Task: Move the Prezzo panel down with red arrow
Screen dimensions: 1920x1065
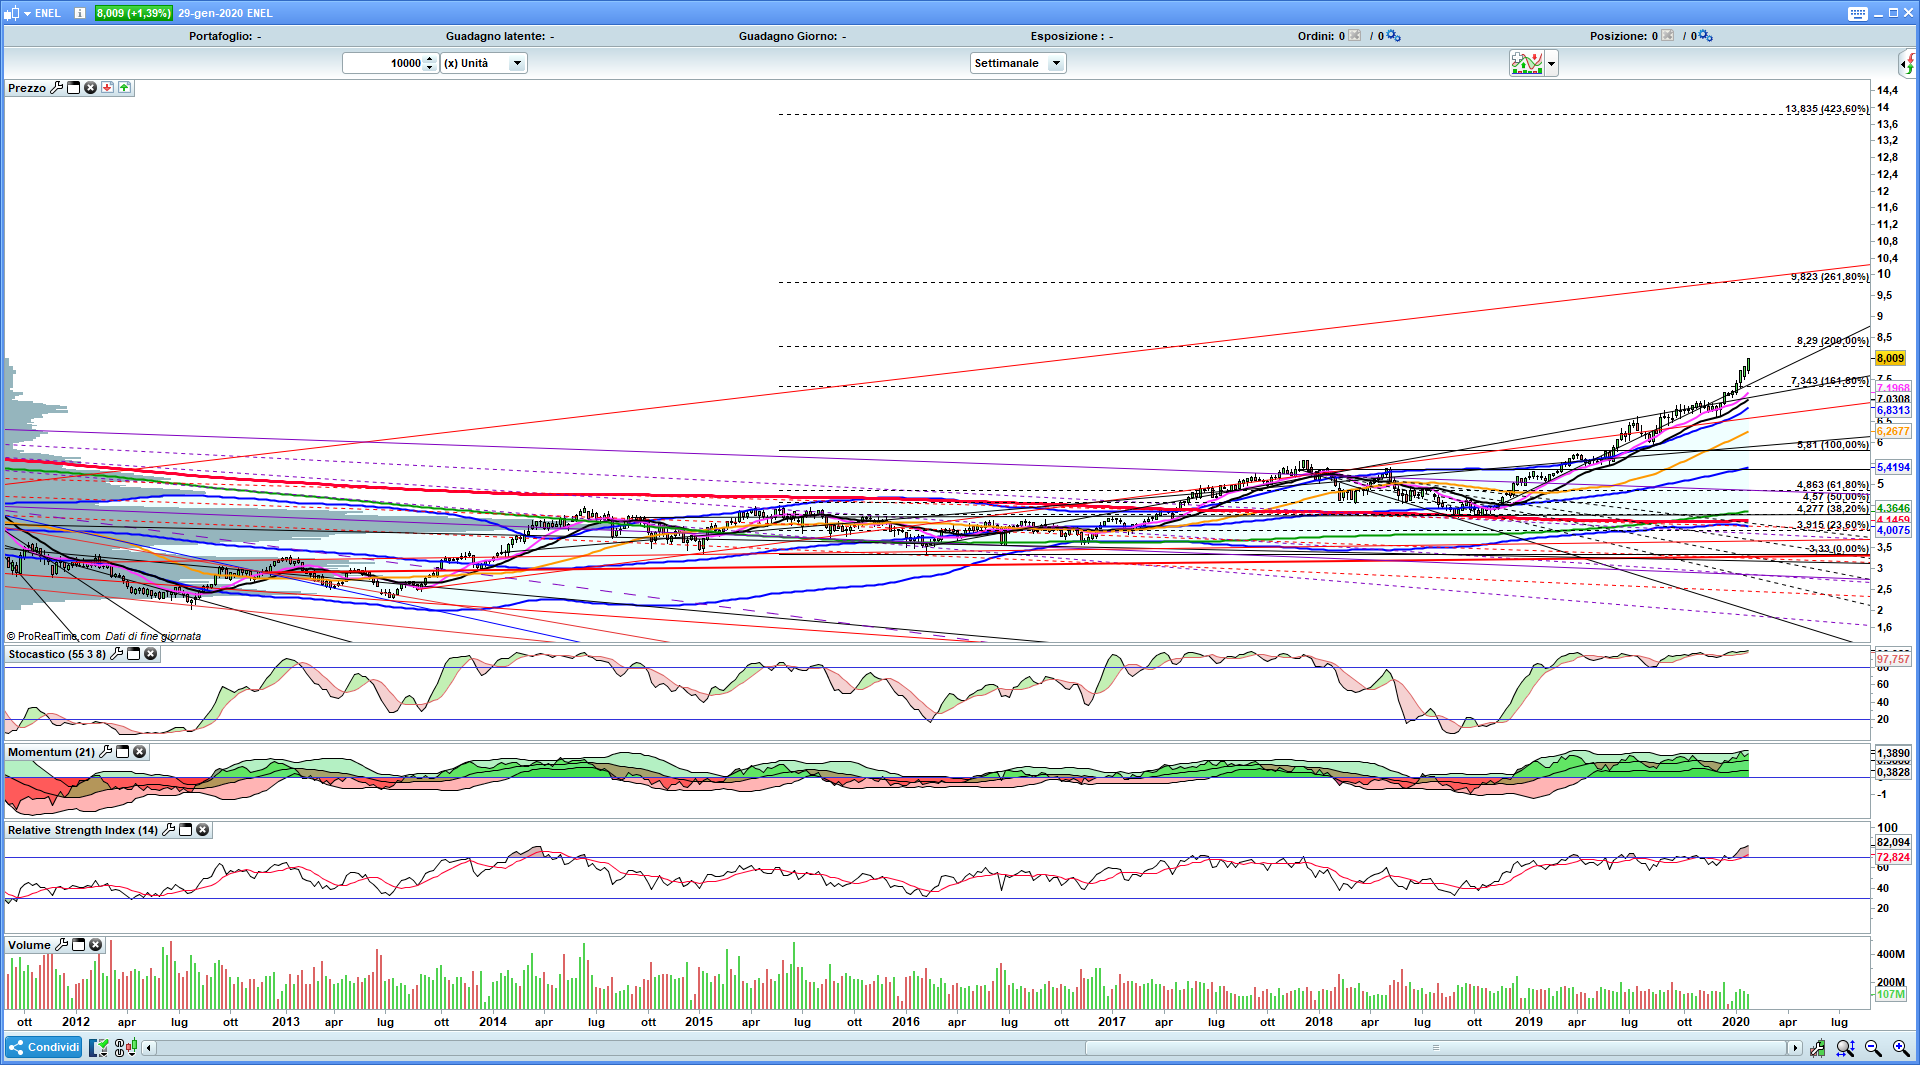Action: [x=107, y=88]
